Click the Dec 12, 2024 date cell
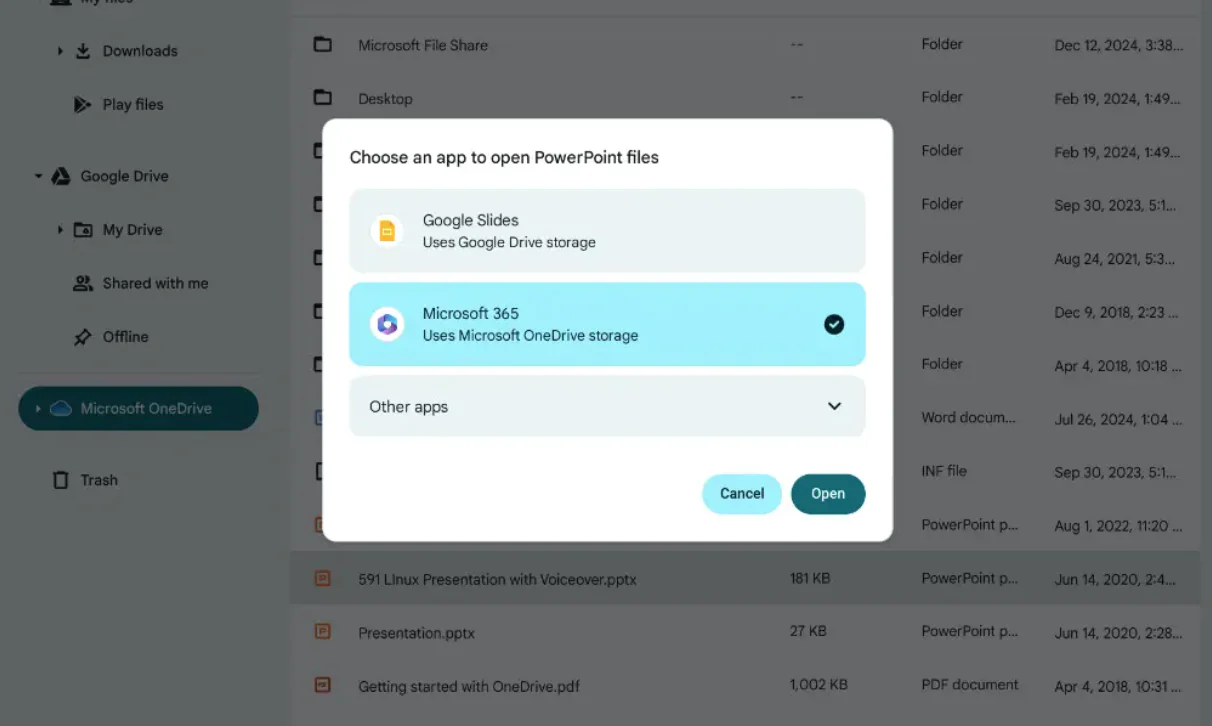 [x=1119, y=45]
